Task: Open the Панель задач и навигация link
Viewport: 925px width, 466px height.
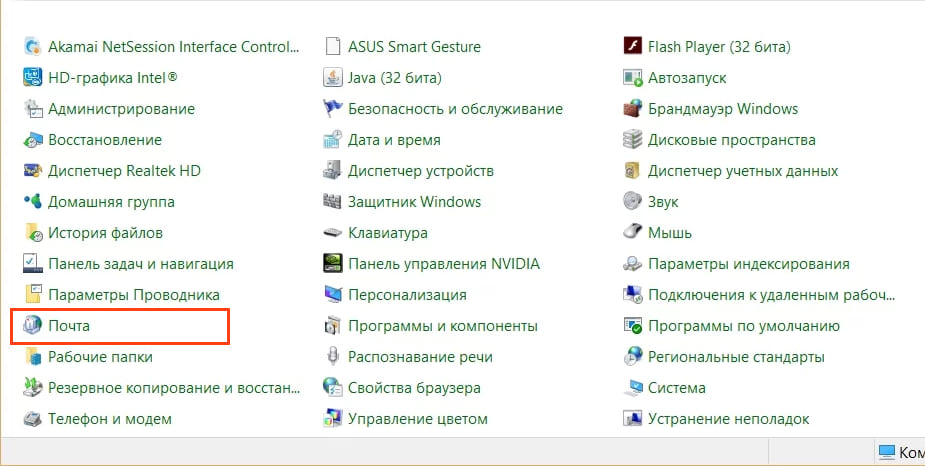Action: click(141, 264)
